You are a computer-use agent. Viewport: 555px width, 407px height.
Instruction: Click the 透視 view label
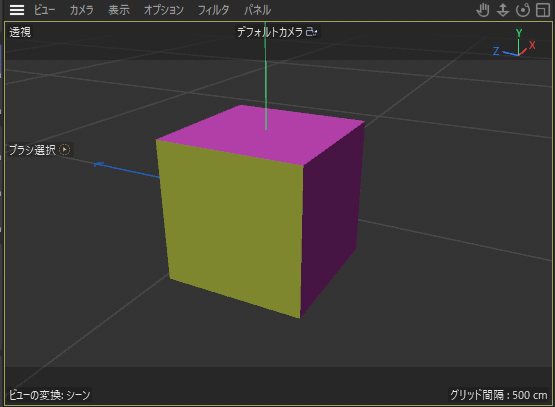(x=20, y=32)
